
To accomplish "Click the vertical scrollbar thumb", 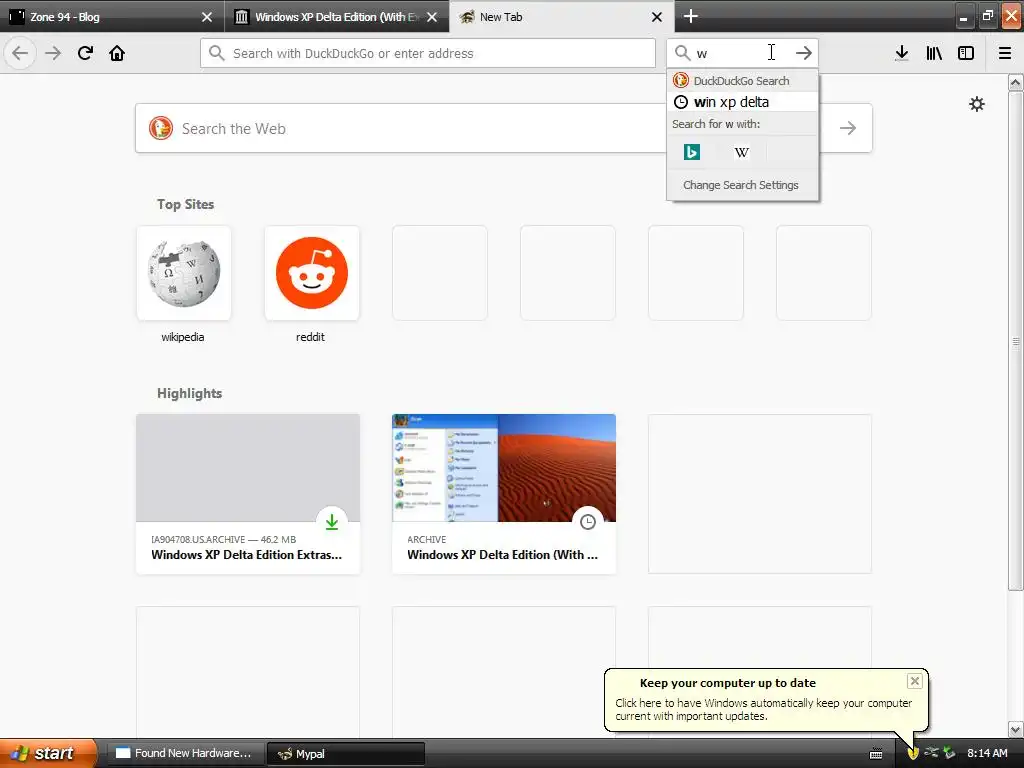I will pos(1015,341).
